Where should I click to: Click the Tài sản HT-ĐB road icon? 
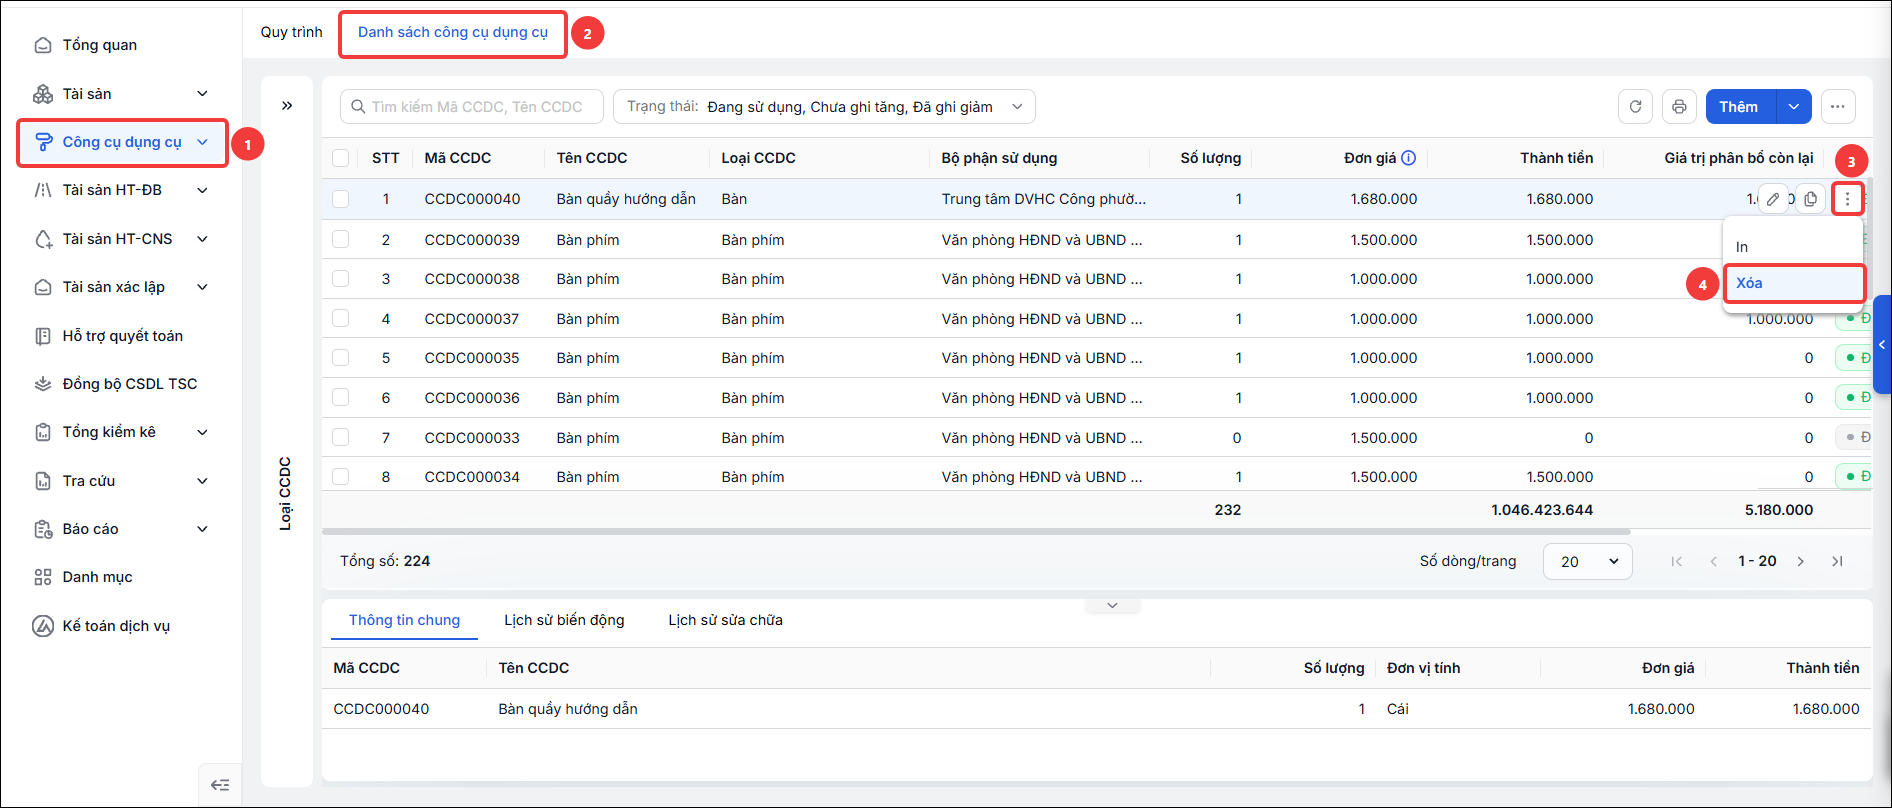[x=43, y=190]
